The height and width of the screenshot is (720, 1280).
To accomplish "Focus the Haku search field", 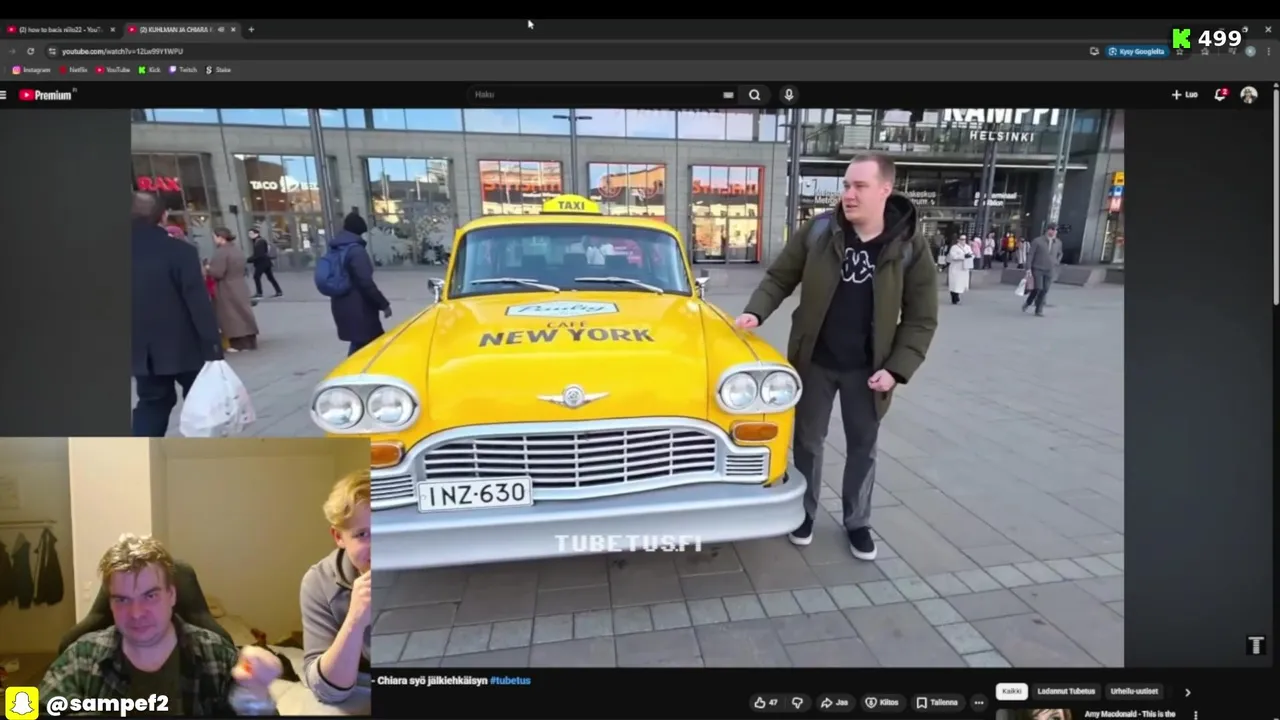I will tap(600, 95).
